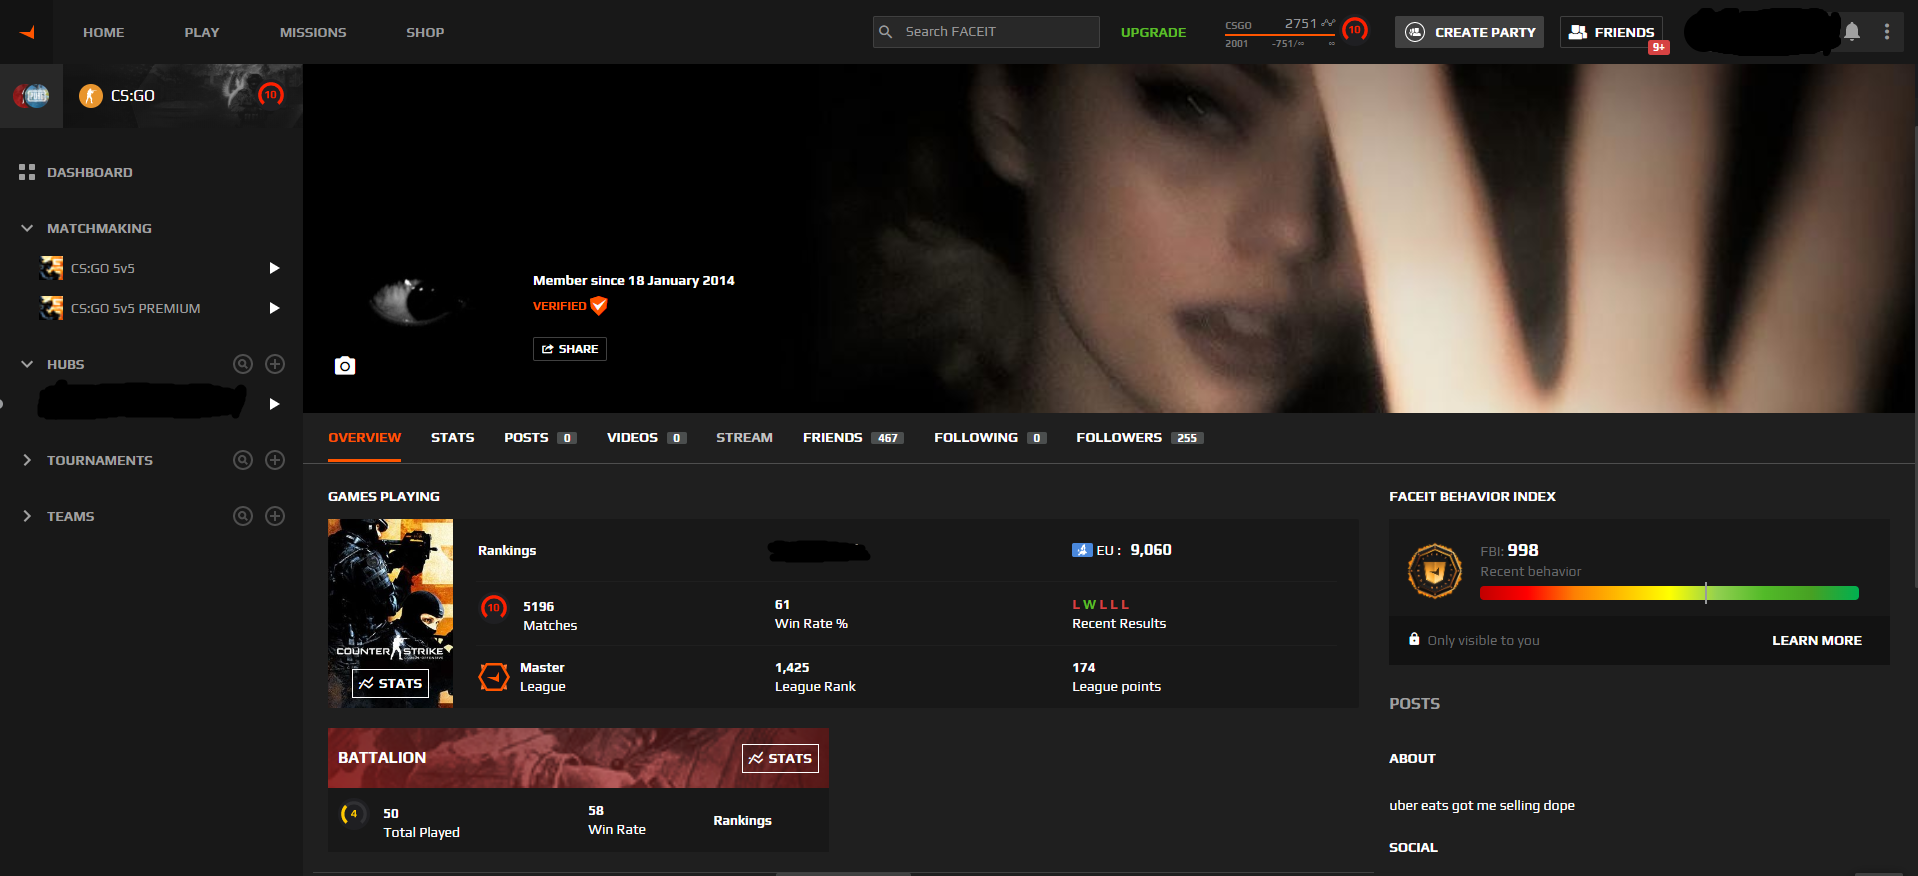Click the Battalion level 4 badge

click(x=353, y=814)
